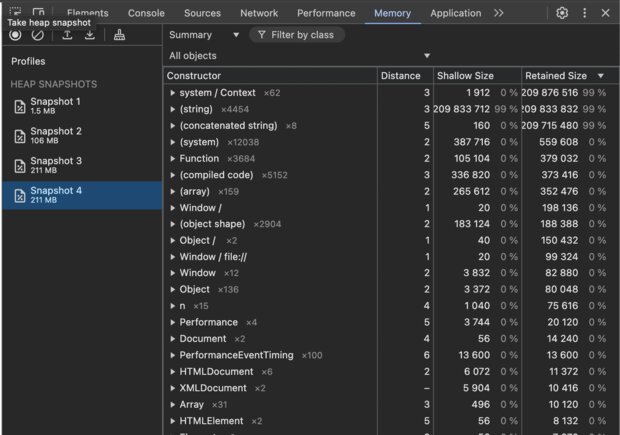Viewport: 620px width, 435px height.
Task: Click retained size value 209 876 516
Action: pyautogui.click(x=550, y=93)
